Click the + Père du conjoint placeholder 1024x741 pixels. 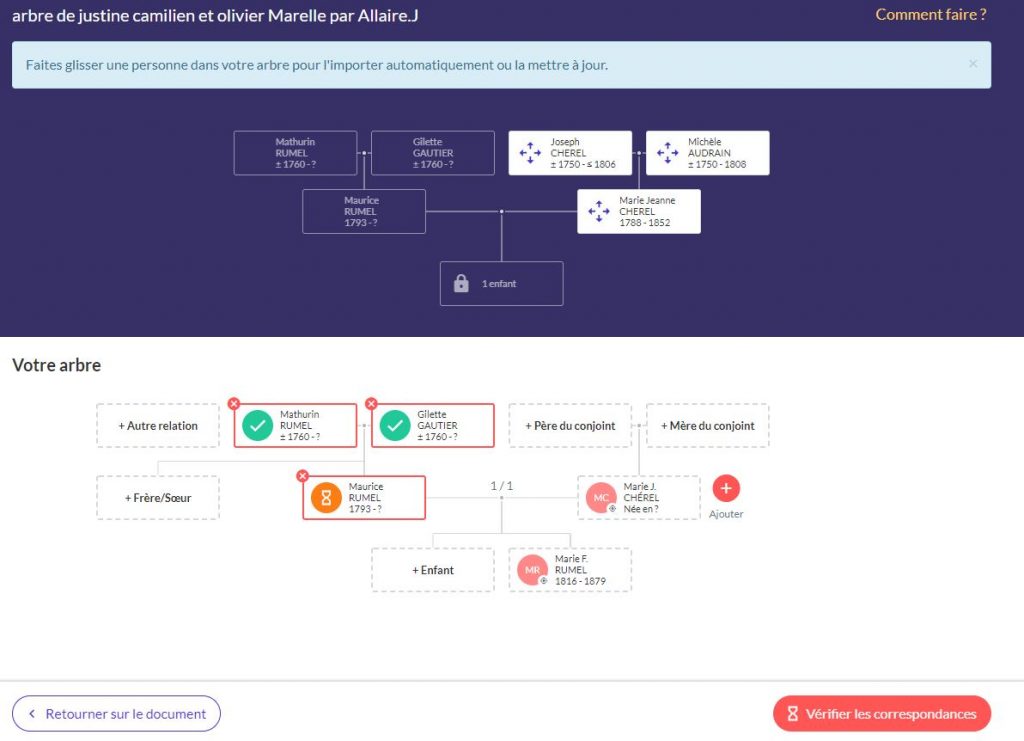pyautogui.click(x=570, y=426)
